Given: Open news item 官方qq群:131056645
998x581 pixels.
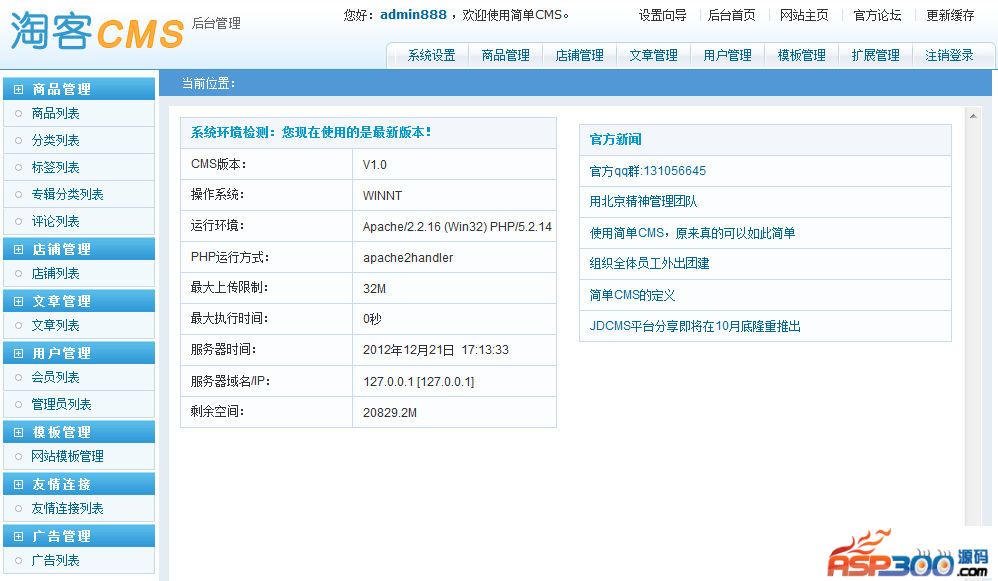Looking at the screenshot, I should (x=647, y=171).
